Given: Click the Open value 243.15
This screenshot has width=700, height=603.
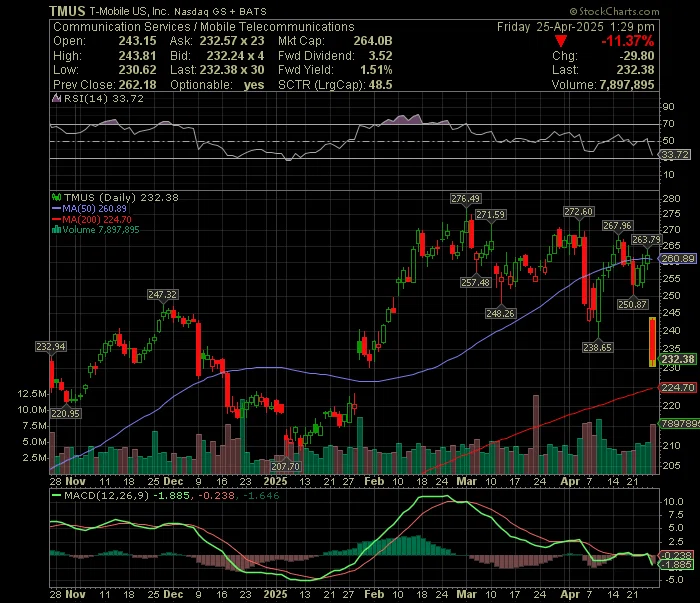Looking at the screenshot, I should tap(138, 41).
